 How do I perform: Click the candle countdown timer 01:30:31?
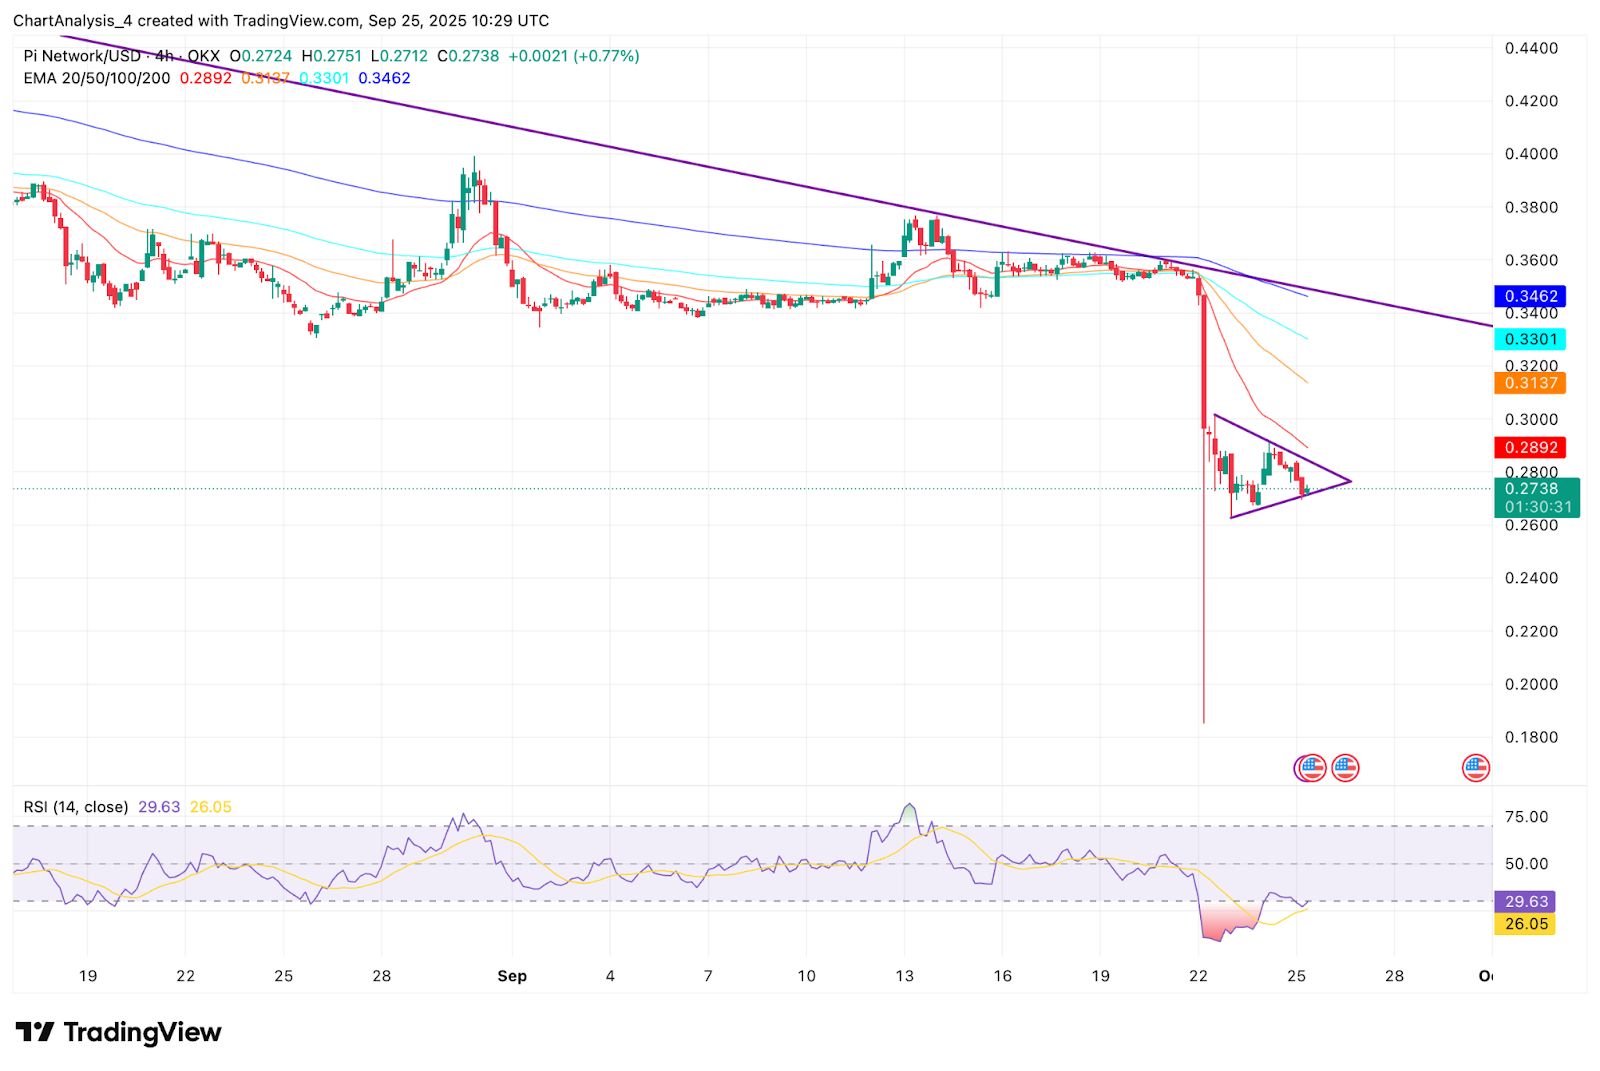(x=1538, y=507)
